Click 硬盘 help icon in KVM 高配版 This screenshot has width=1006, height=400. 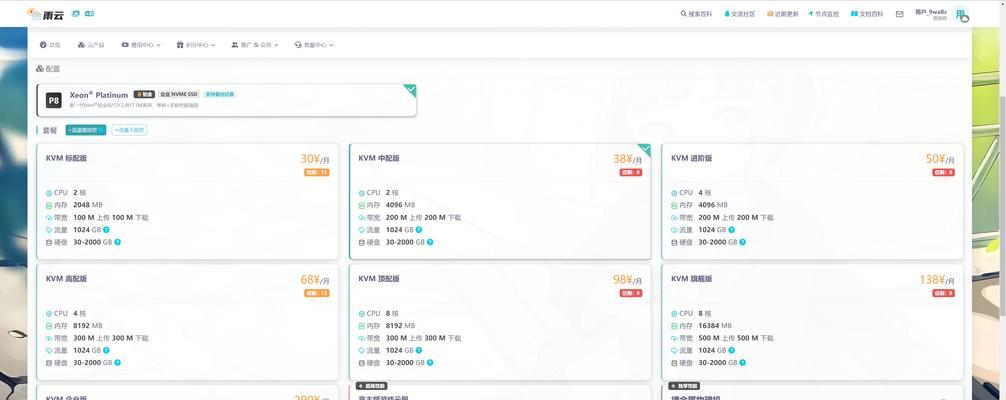(x=117, y=363)
